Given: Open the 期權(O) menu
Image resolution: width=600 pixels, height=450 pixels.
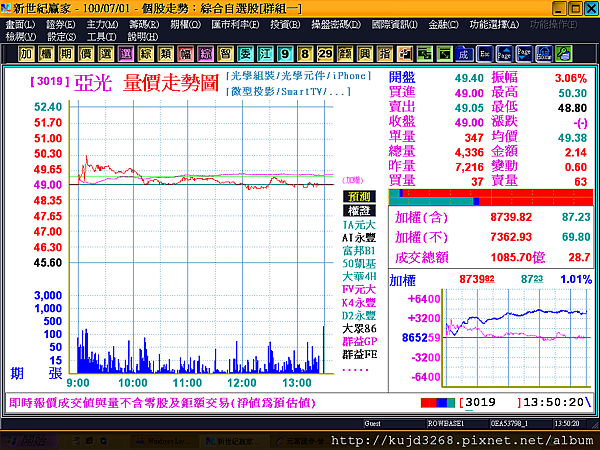Looking at the screenshot, I should pyautogui.click(x=186, y=24).
